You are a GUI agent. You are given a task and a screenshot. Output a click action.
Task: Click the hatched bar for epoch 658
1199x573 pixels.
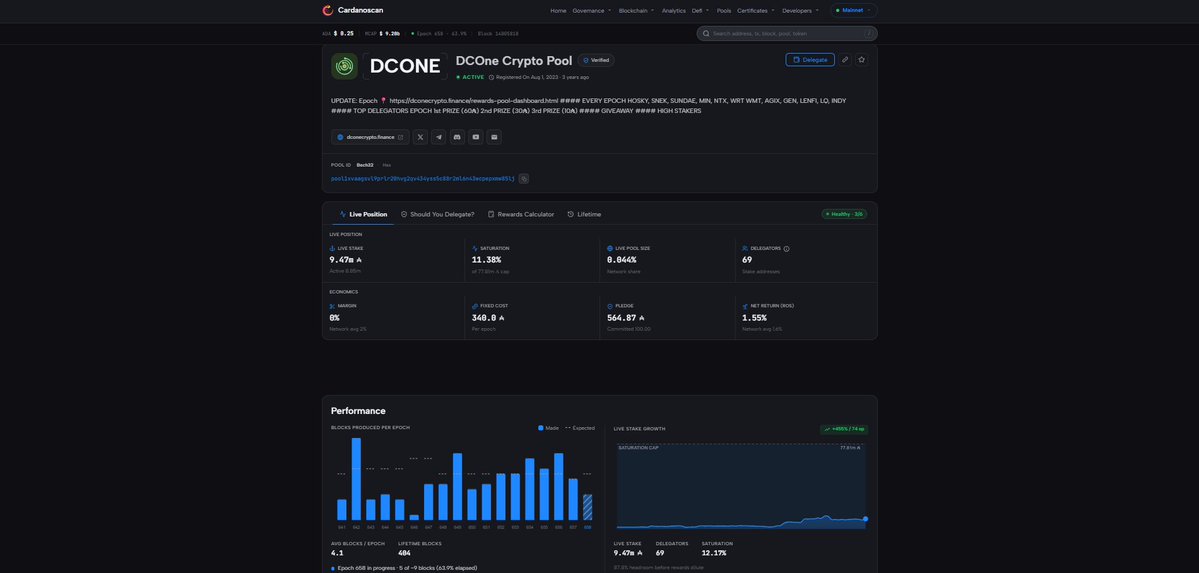[587, 507]
